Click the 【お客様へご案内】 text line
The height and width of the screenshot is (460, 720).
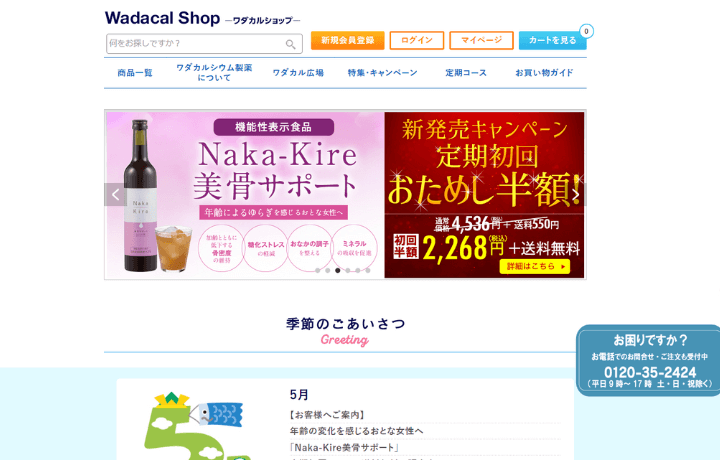point(327,415)
